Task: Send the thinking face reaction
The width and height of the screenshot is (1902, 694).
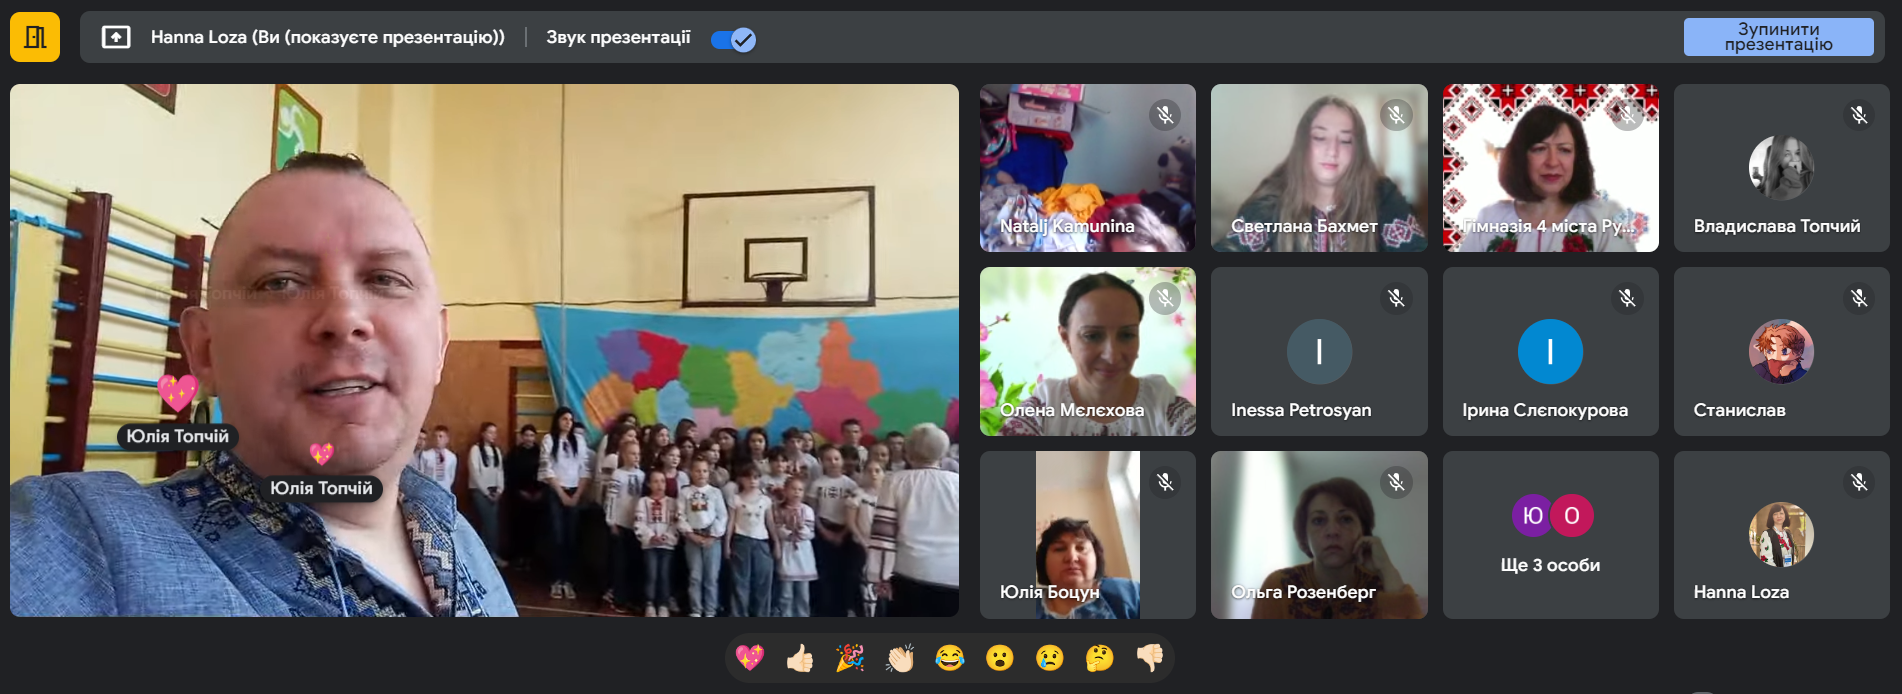Action: tap(1099, 657)
